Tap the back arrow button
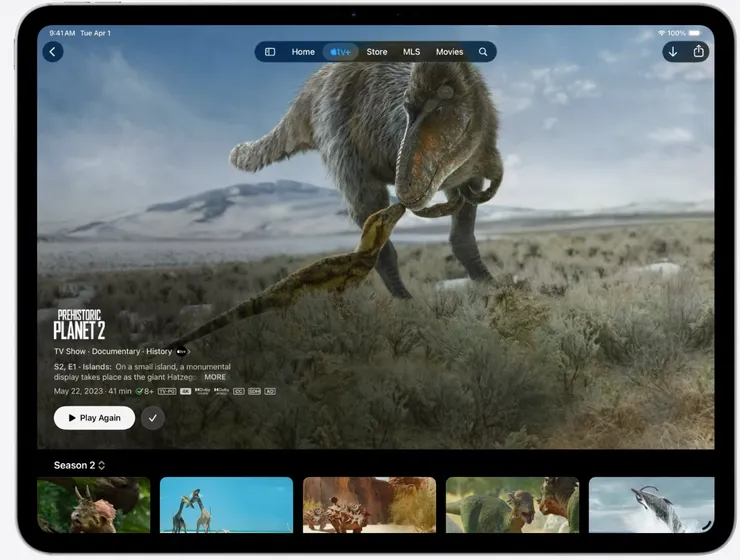The height and width of the screenshot is (560, 740). pos(53,51)
